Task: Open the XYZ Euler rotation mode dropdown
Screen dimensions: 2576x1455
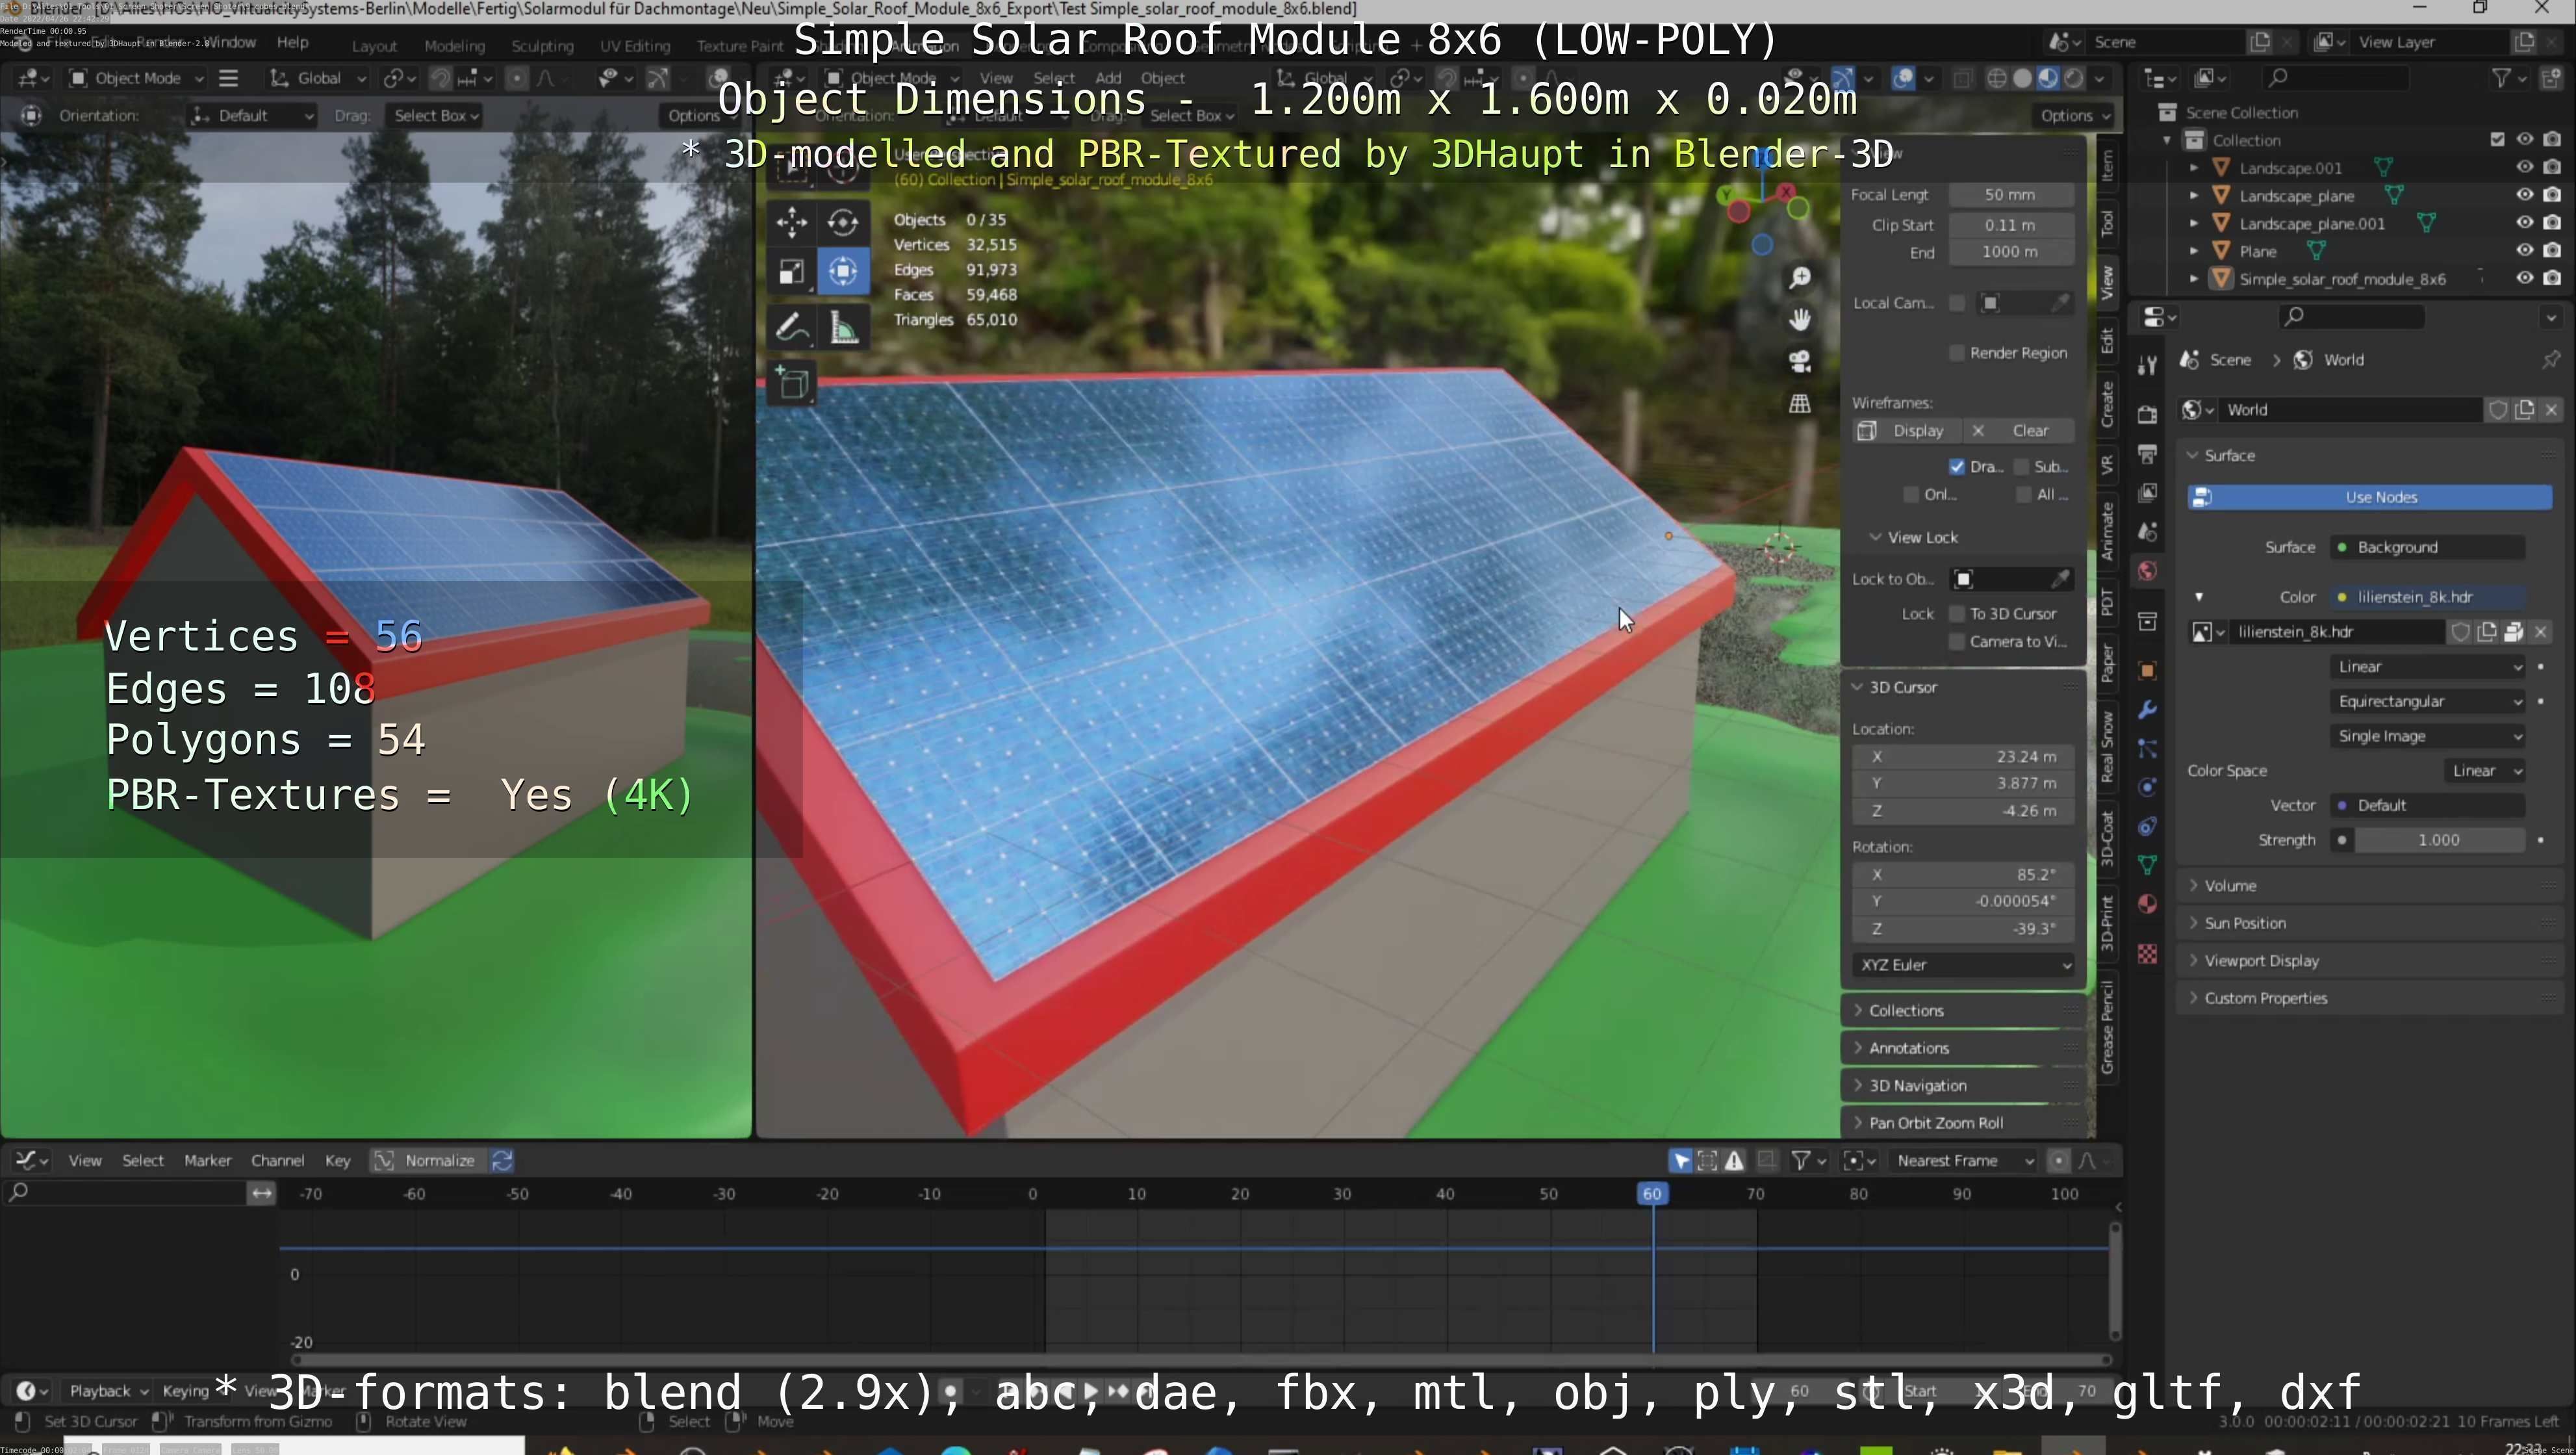Action: click(1964, 965)
